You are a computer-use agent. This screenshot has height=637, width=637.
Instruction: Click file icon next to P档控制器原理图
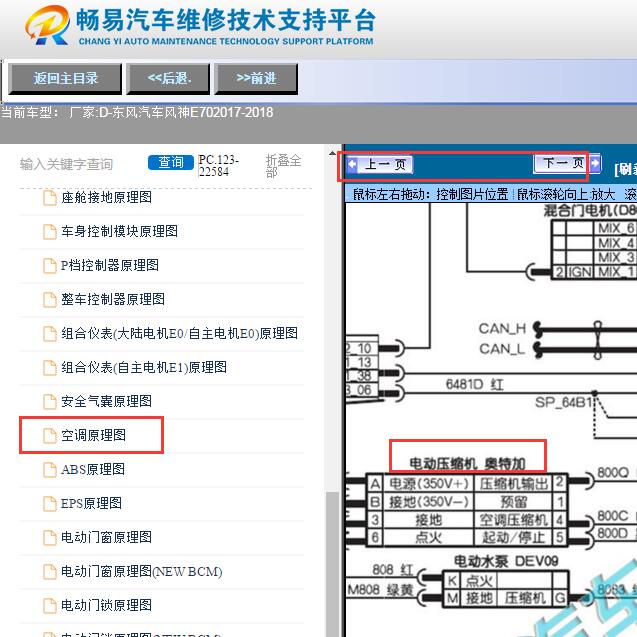pos(50,266)
